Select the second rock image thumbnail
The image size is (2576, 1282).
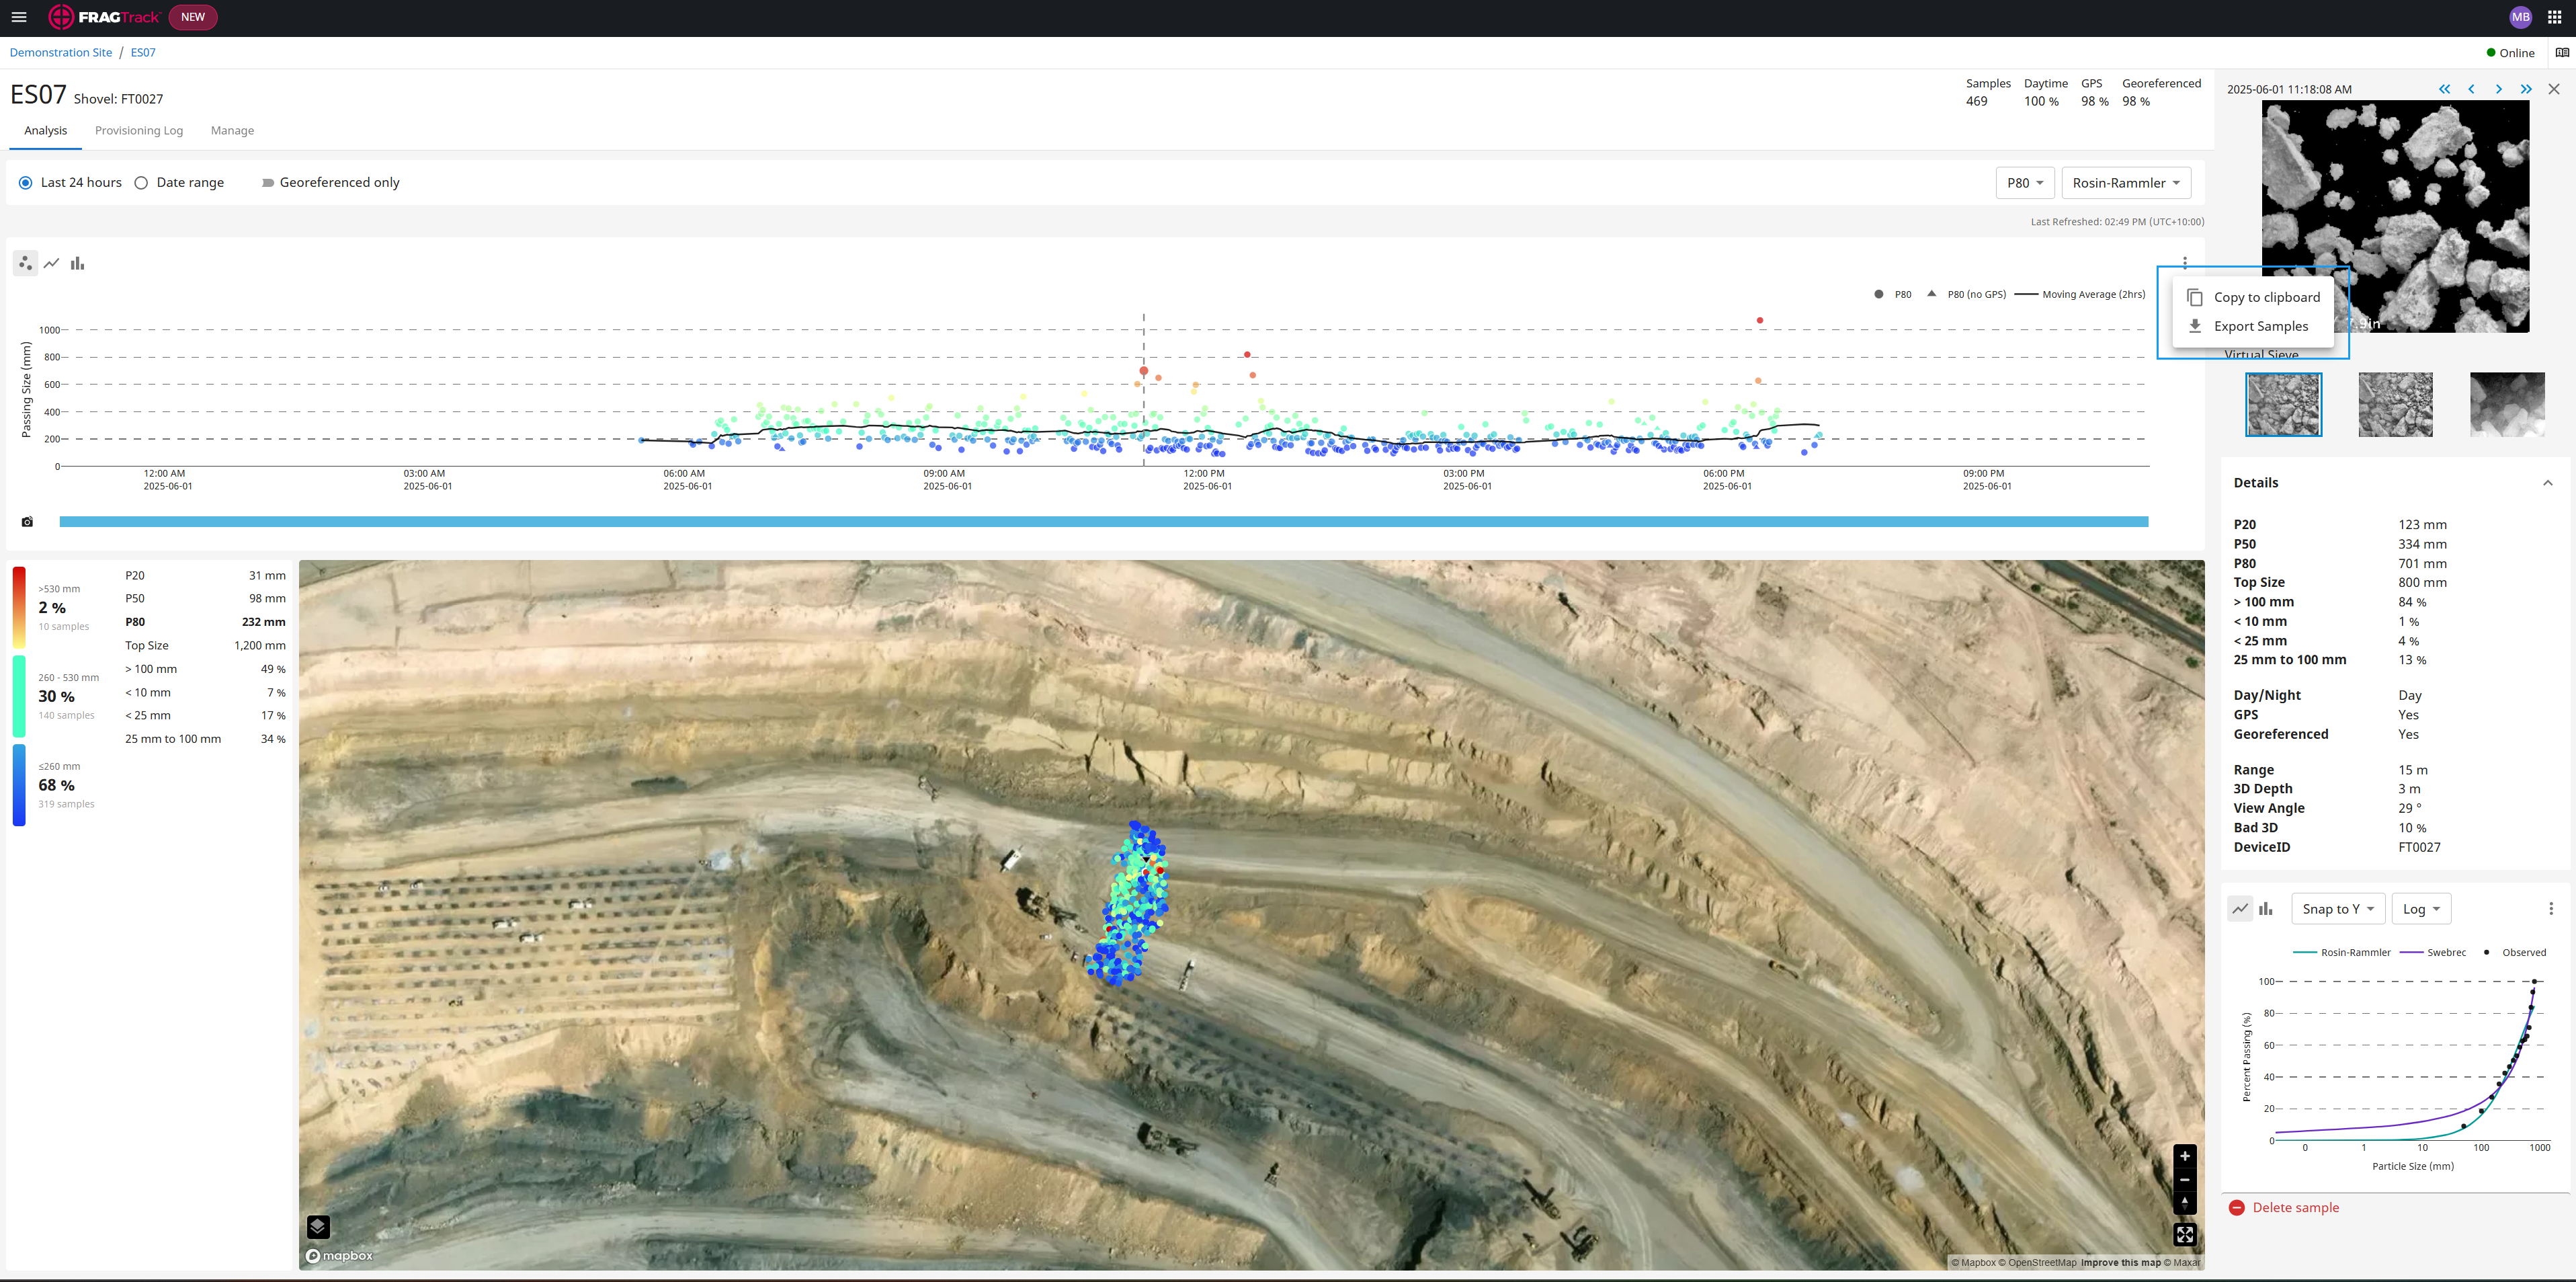tap(2395, 405)
